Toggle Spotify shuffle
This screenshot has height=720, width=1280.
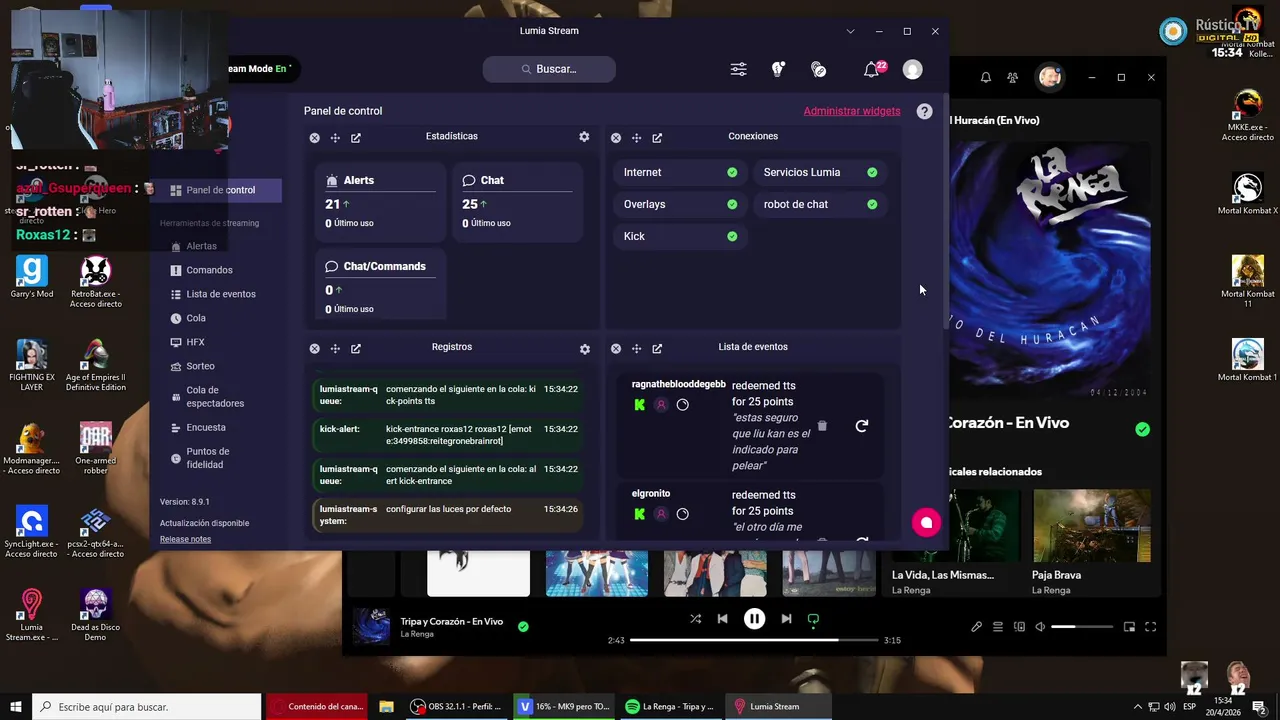click(695, 619)
